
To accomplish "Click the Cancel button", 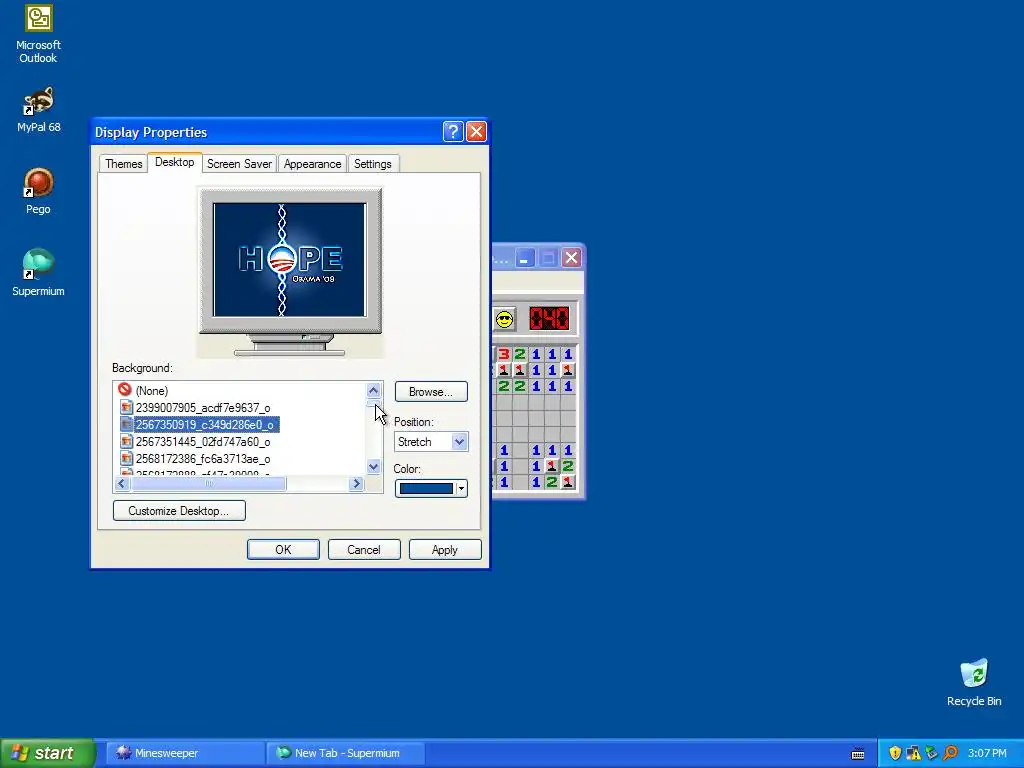I will click(x=364, y=550).
